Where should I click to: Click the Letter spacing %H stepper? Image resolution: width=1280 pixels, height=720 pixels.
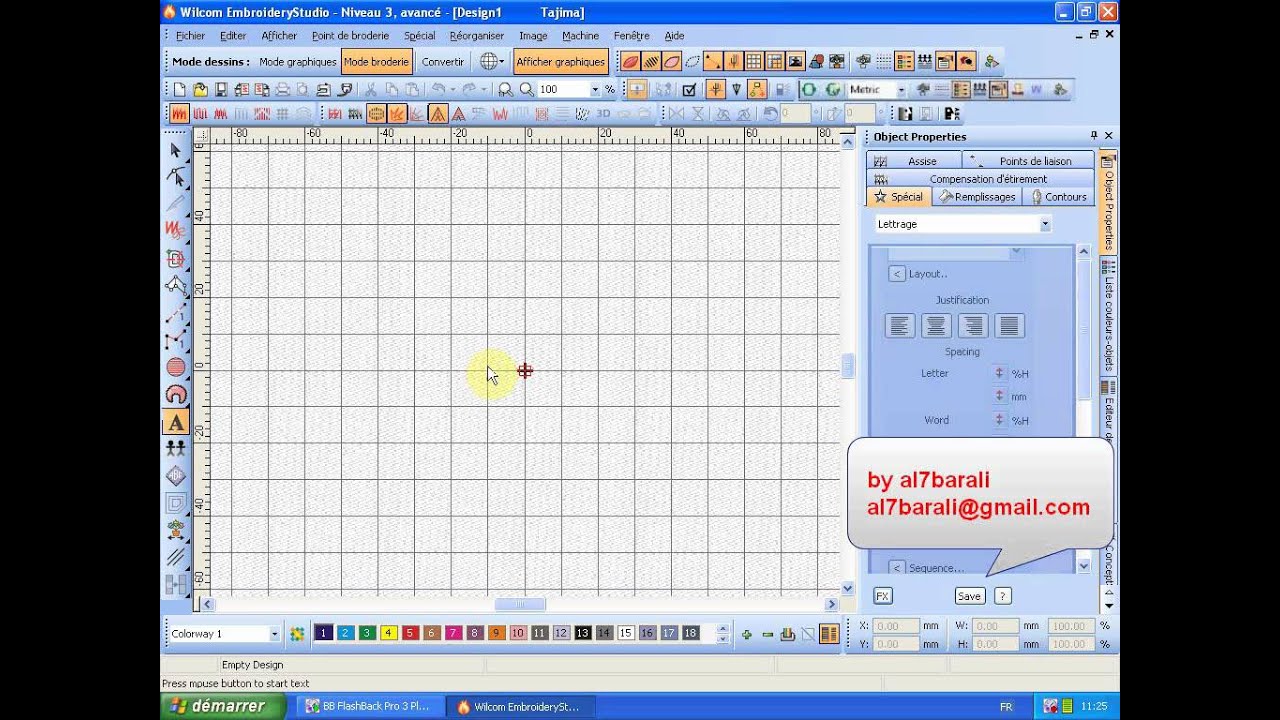click(x=999, y=373)
